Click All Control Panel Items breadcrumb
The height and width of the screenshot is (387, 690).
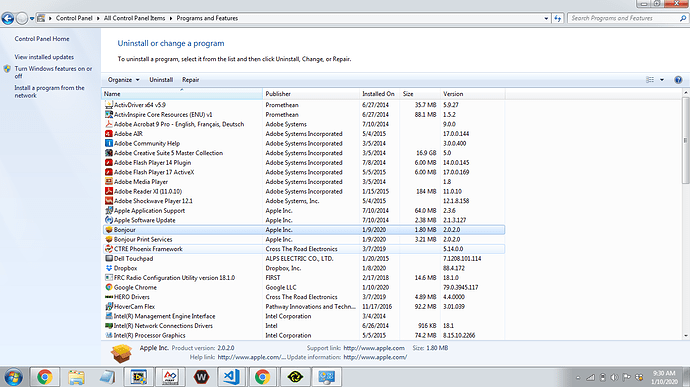pos(134,18)
